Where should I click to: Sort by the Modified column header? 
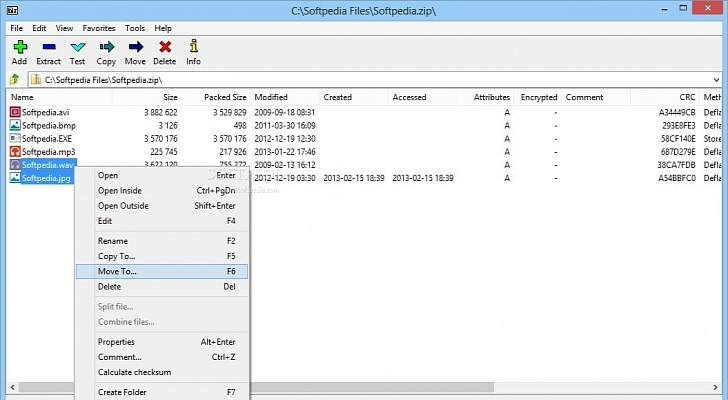[271, 97]
